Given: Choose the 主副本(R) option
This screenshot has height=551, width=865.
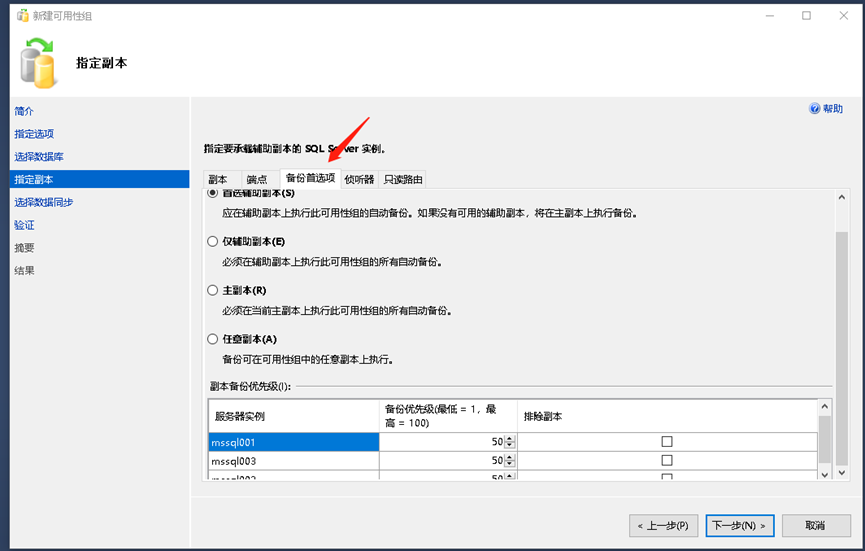Looking at the screenshot, I should [212, 290].
